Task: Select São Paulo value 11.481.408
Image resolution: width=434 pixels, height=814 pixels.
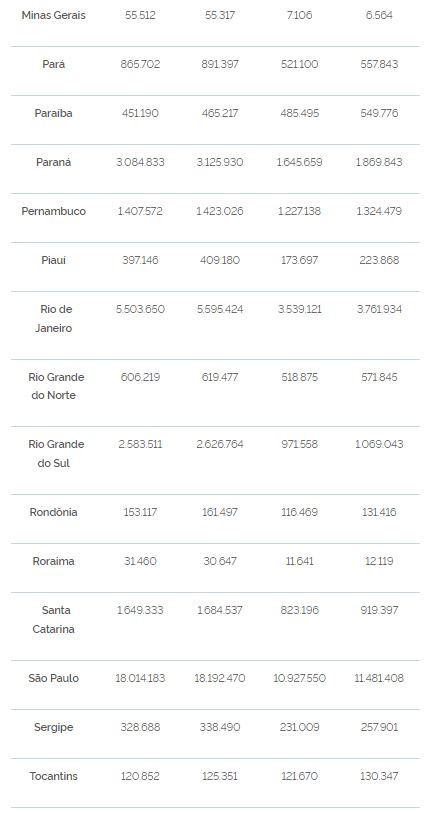Action: point(379,679)
